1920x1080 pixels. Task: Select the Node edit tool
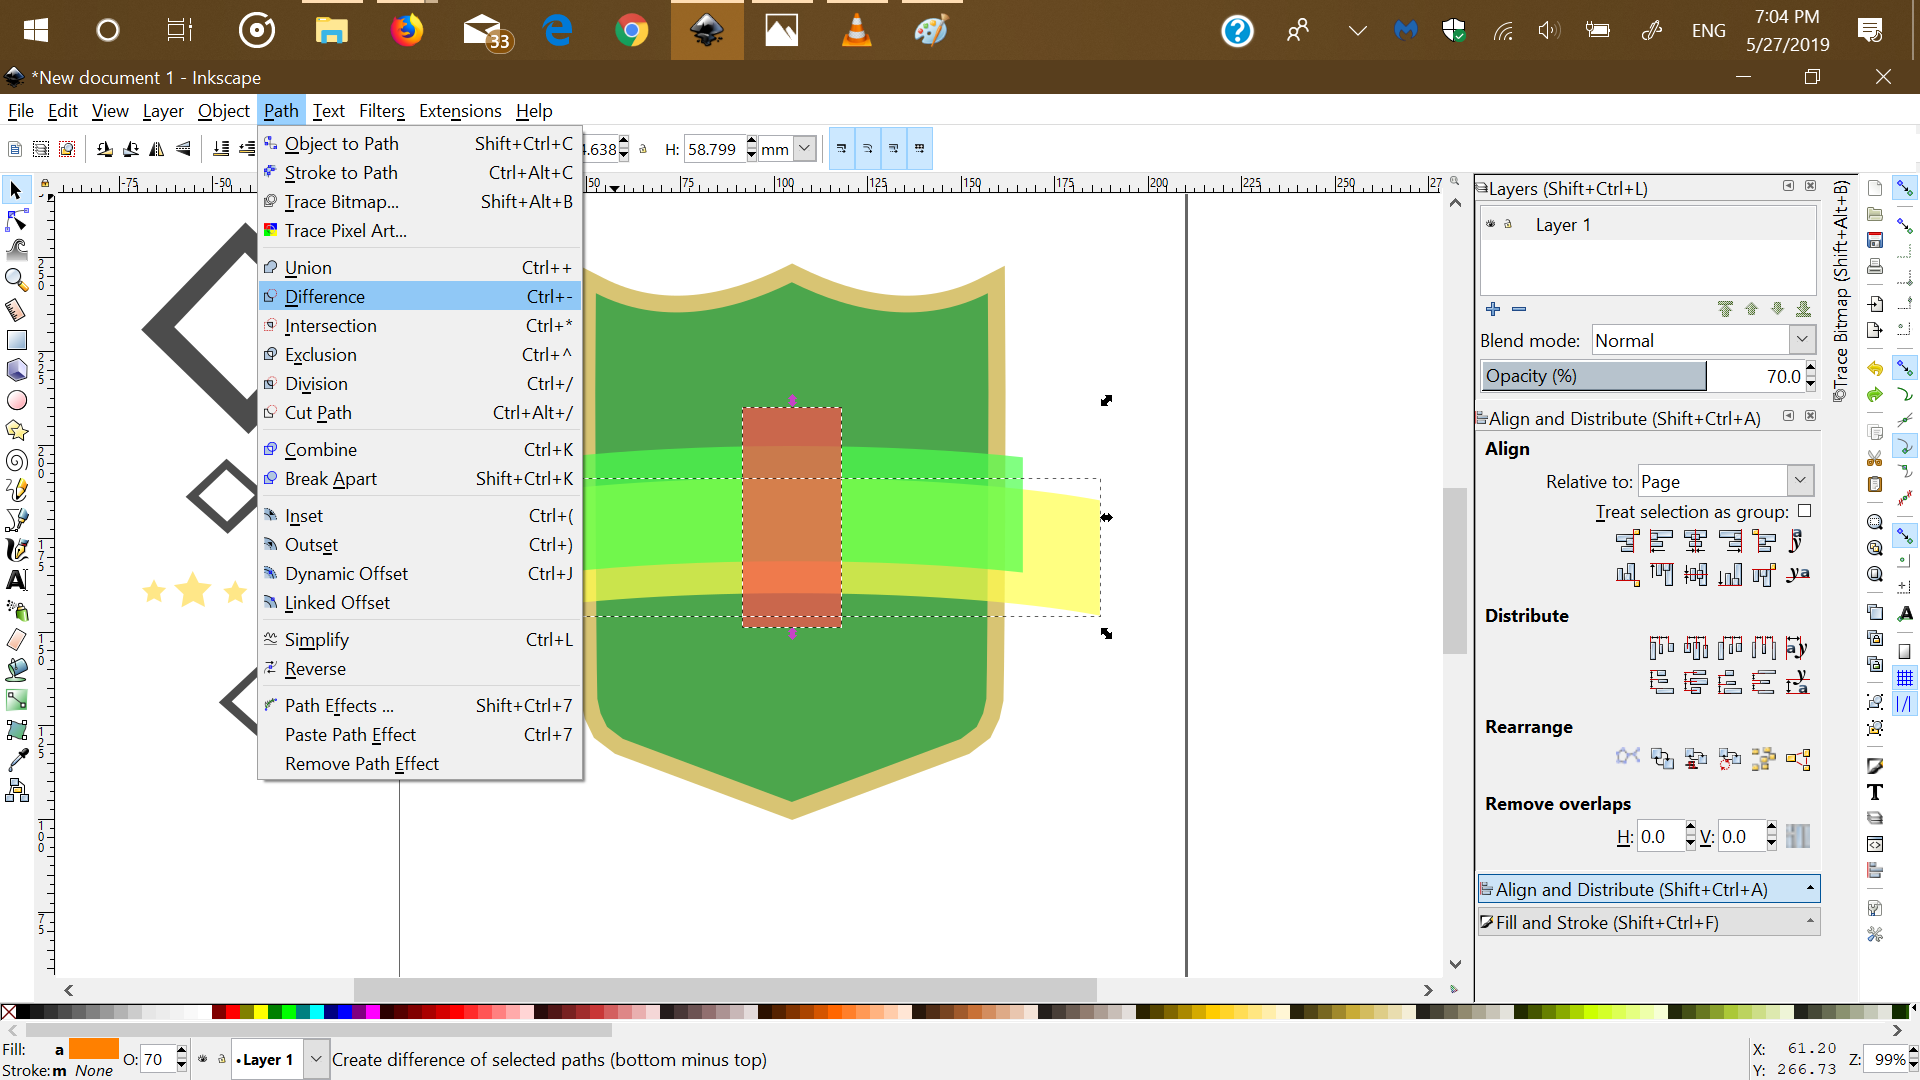pyautogui.click(x=17, y=220)
